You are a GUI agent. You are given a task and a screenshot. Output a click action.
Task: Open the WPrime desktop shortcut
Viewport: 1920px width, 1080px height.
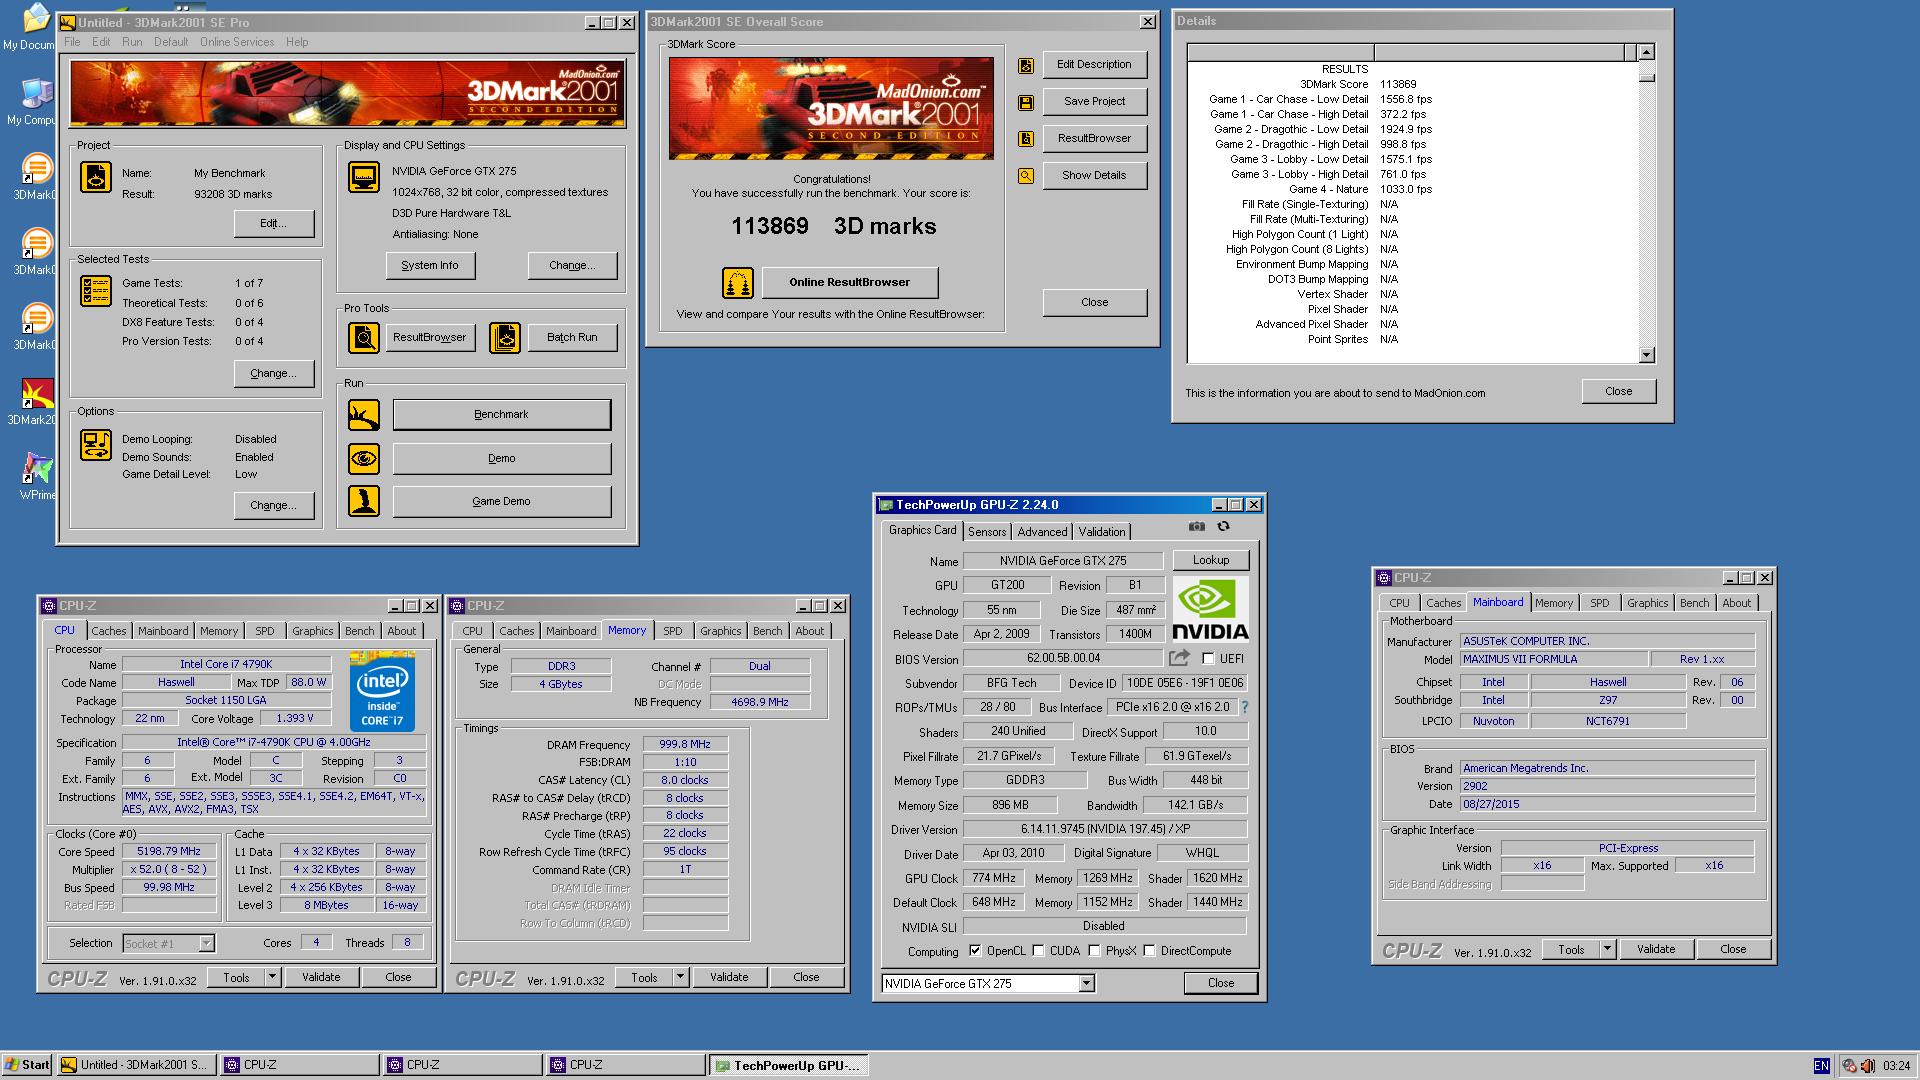(x=37, y=476)
